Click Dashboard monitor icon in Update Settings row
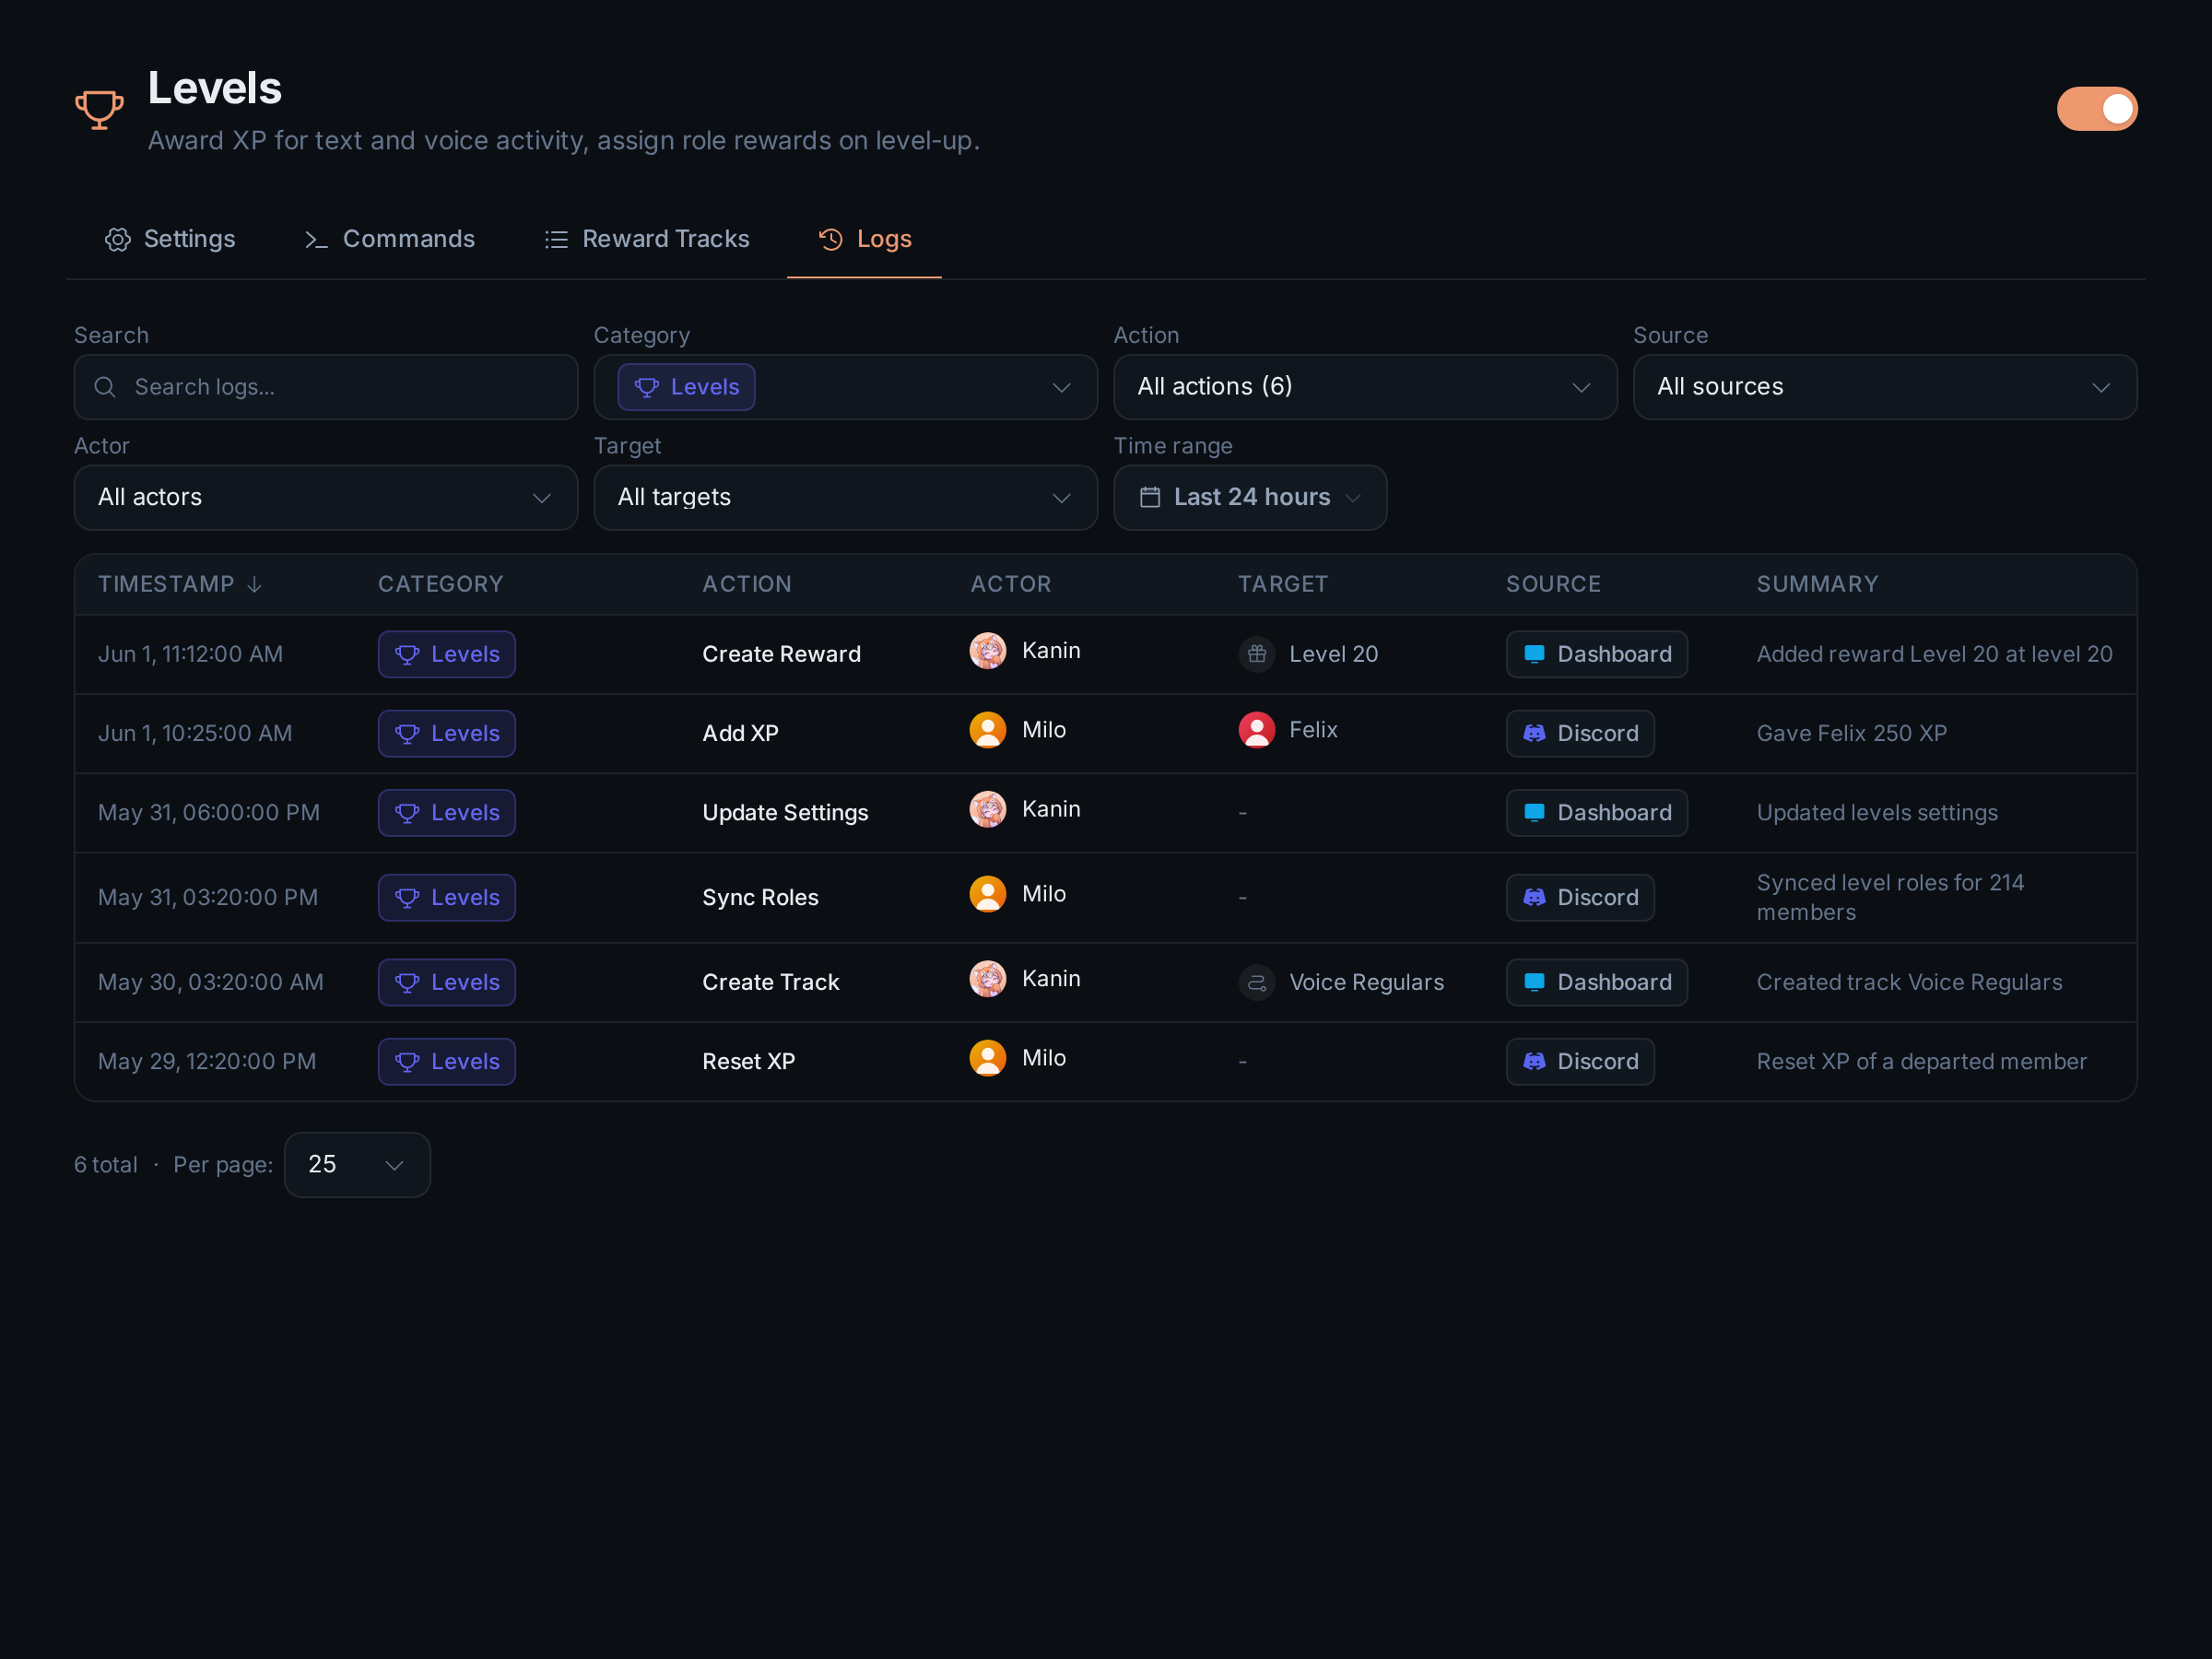The width and height of the screenshot is (2212, 1659). point(1534,813)
